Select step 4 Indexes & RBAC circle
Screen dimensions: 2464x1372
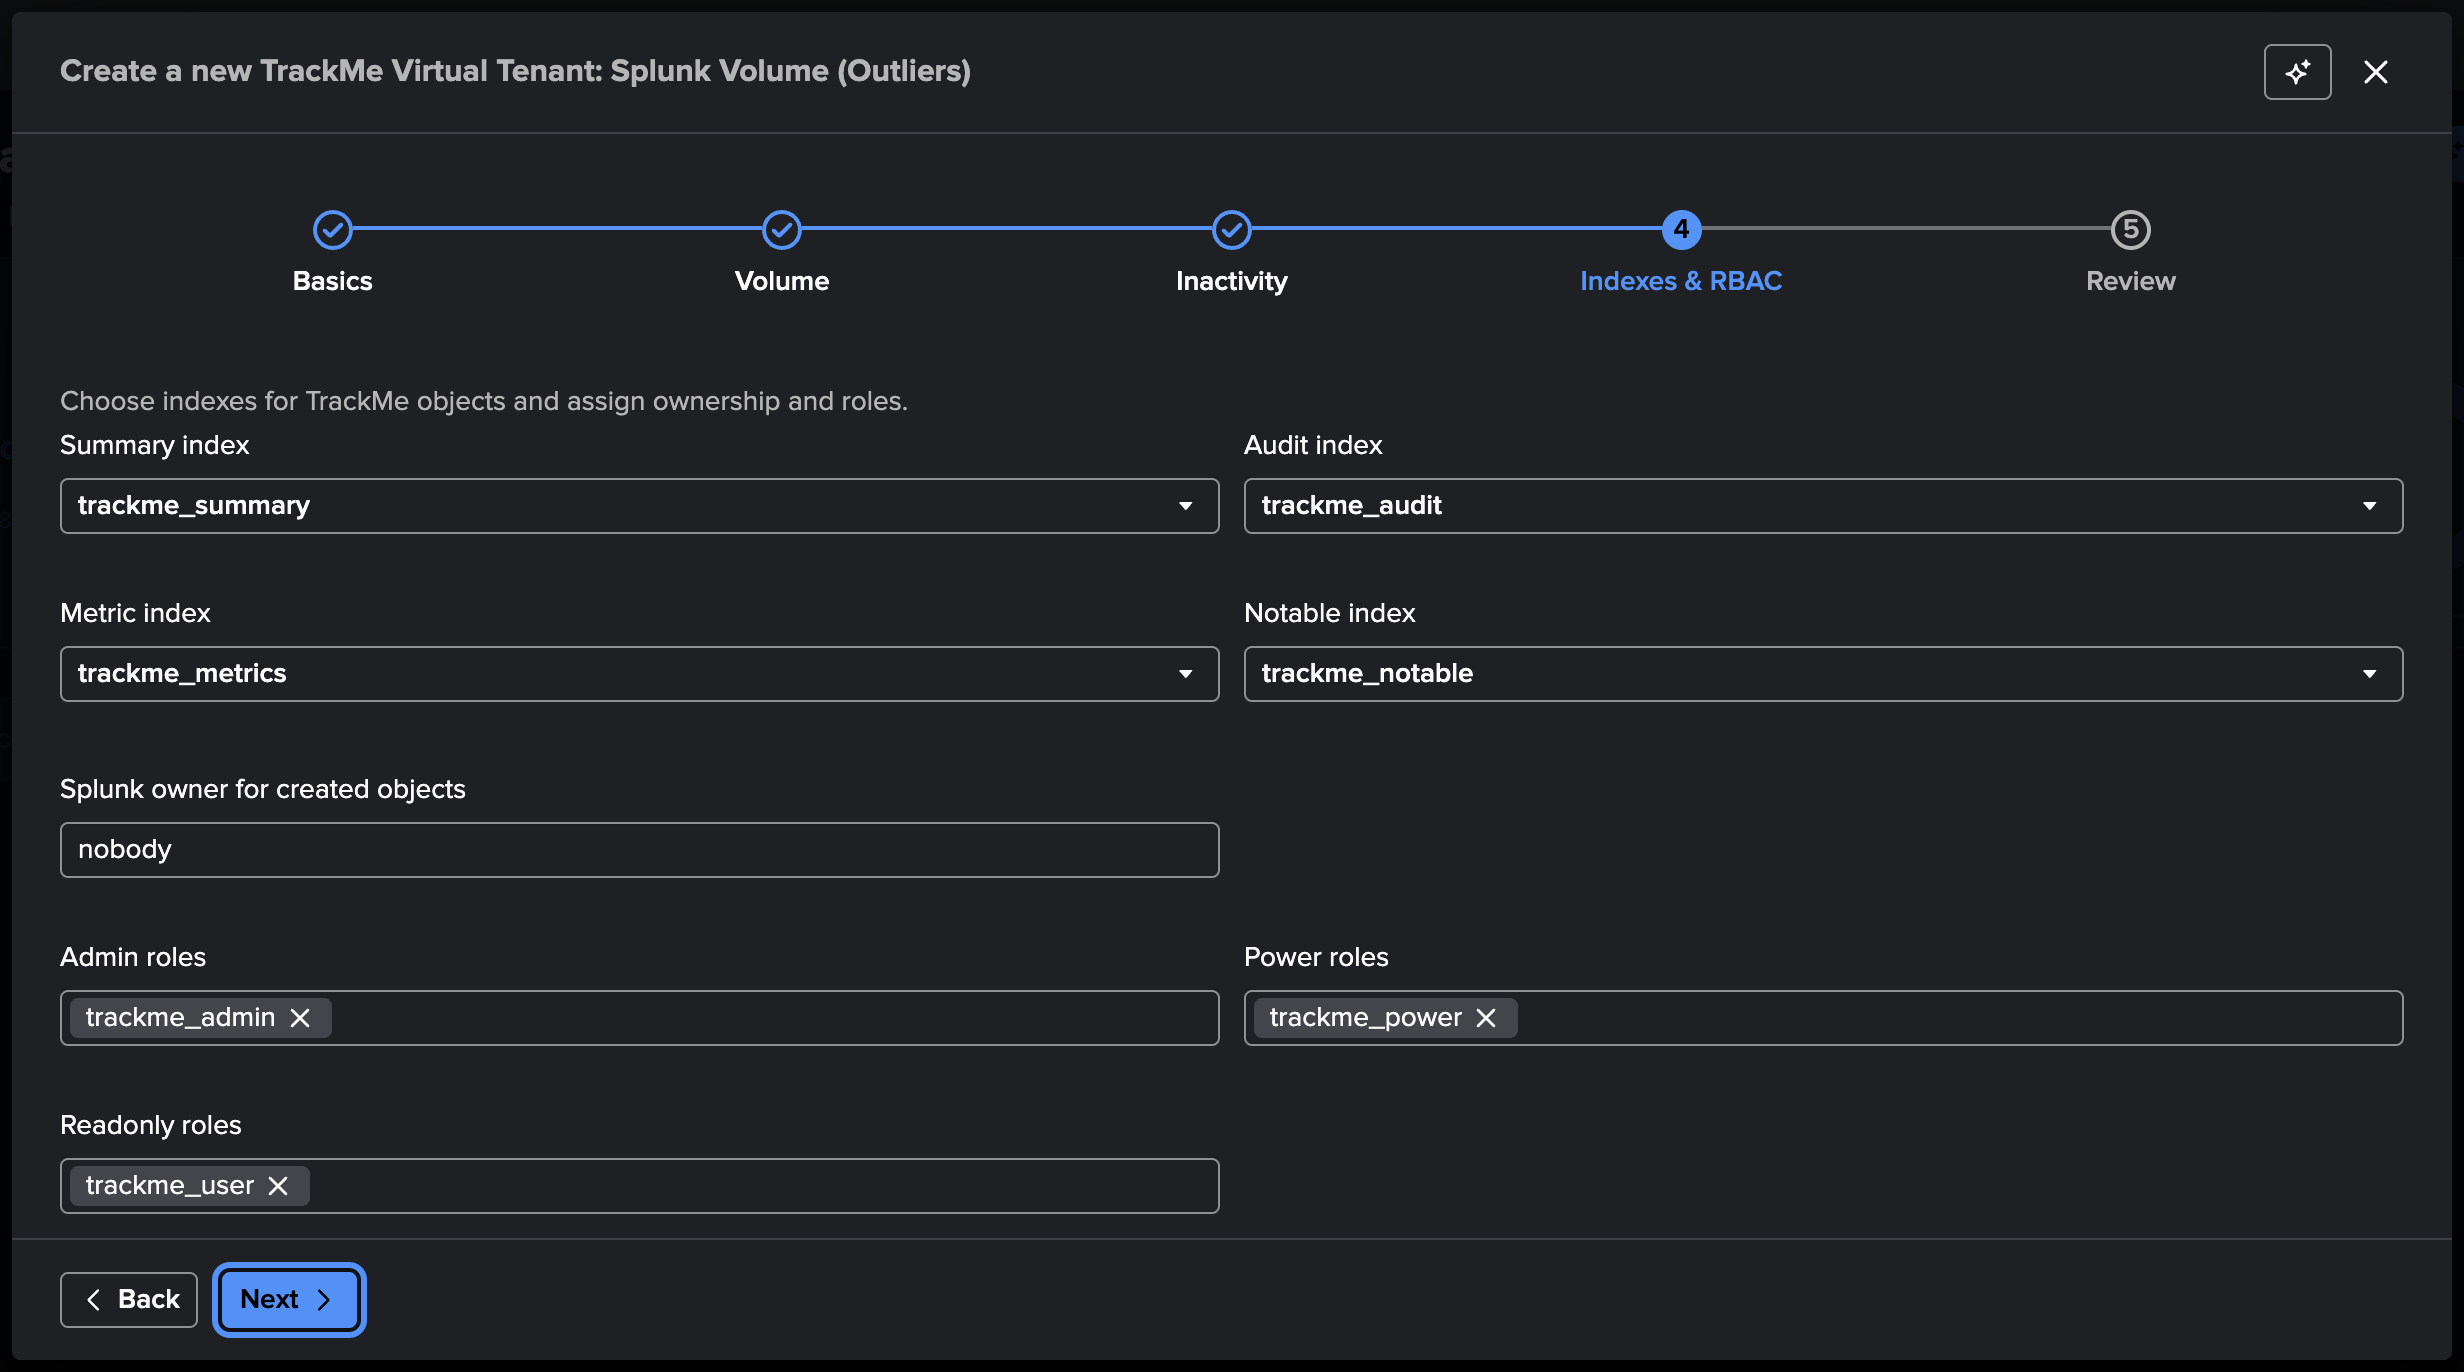coord(1682,230)
